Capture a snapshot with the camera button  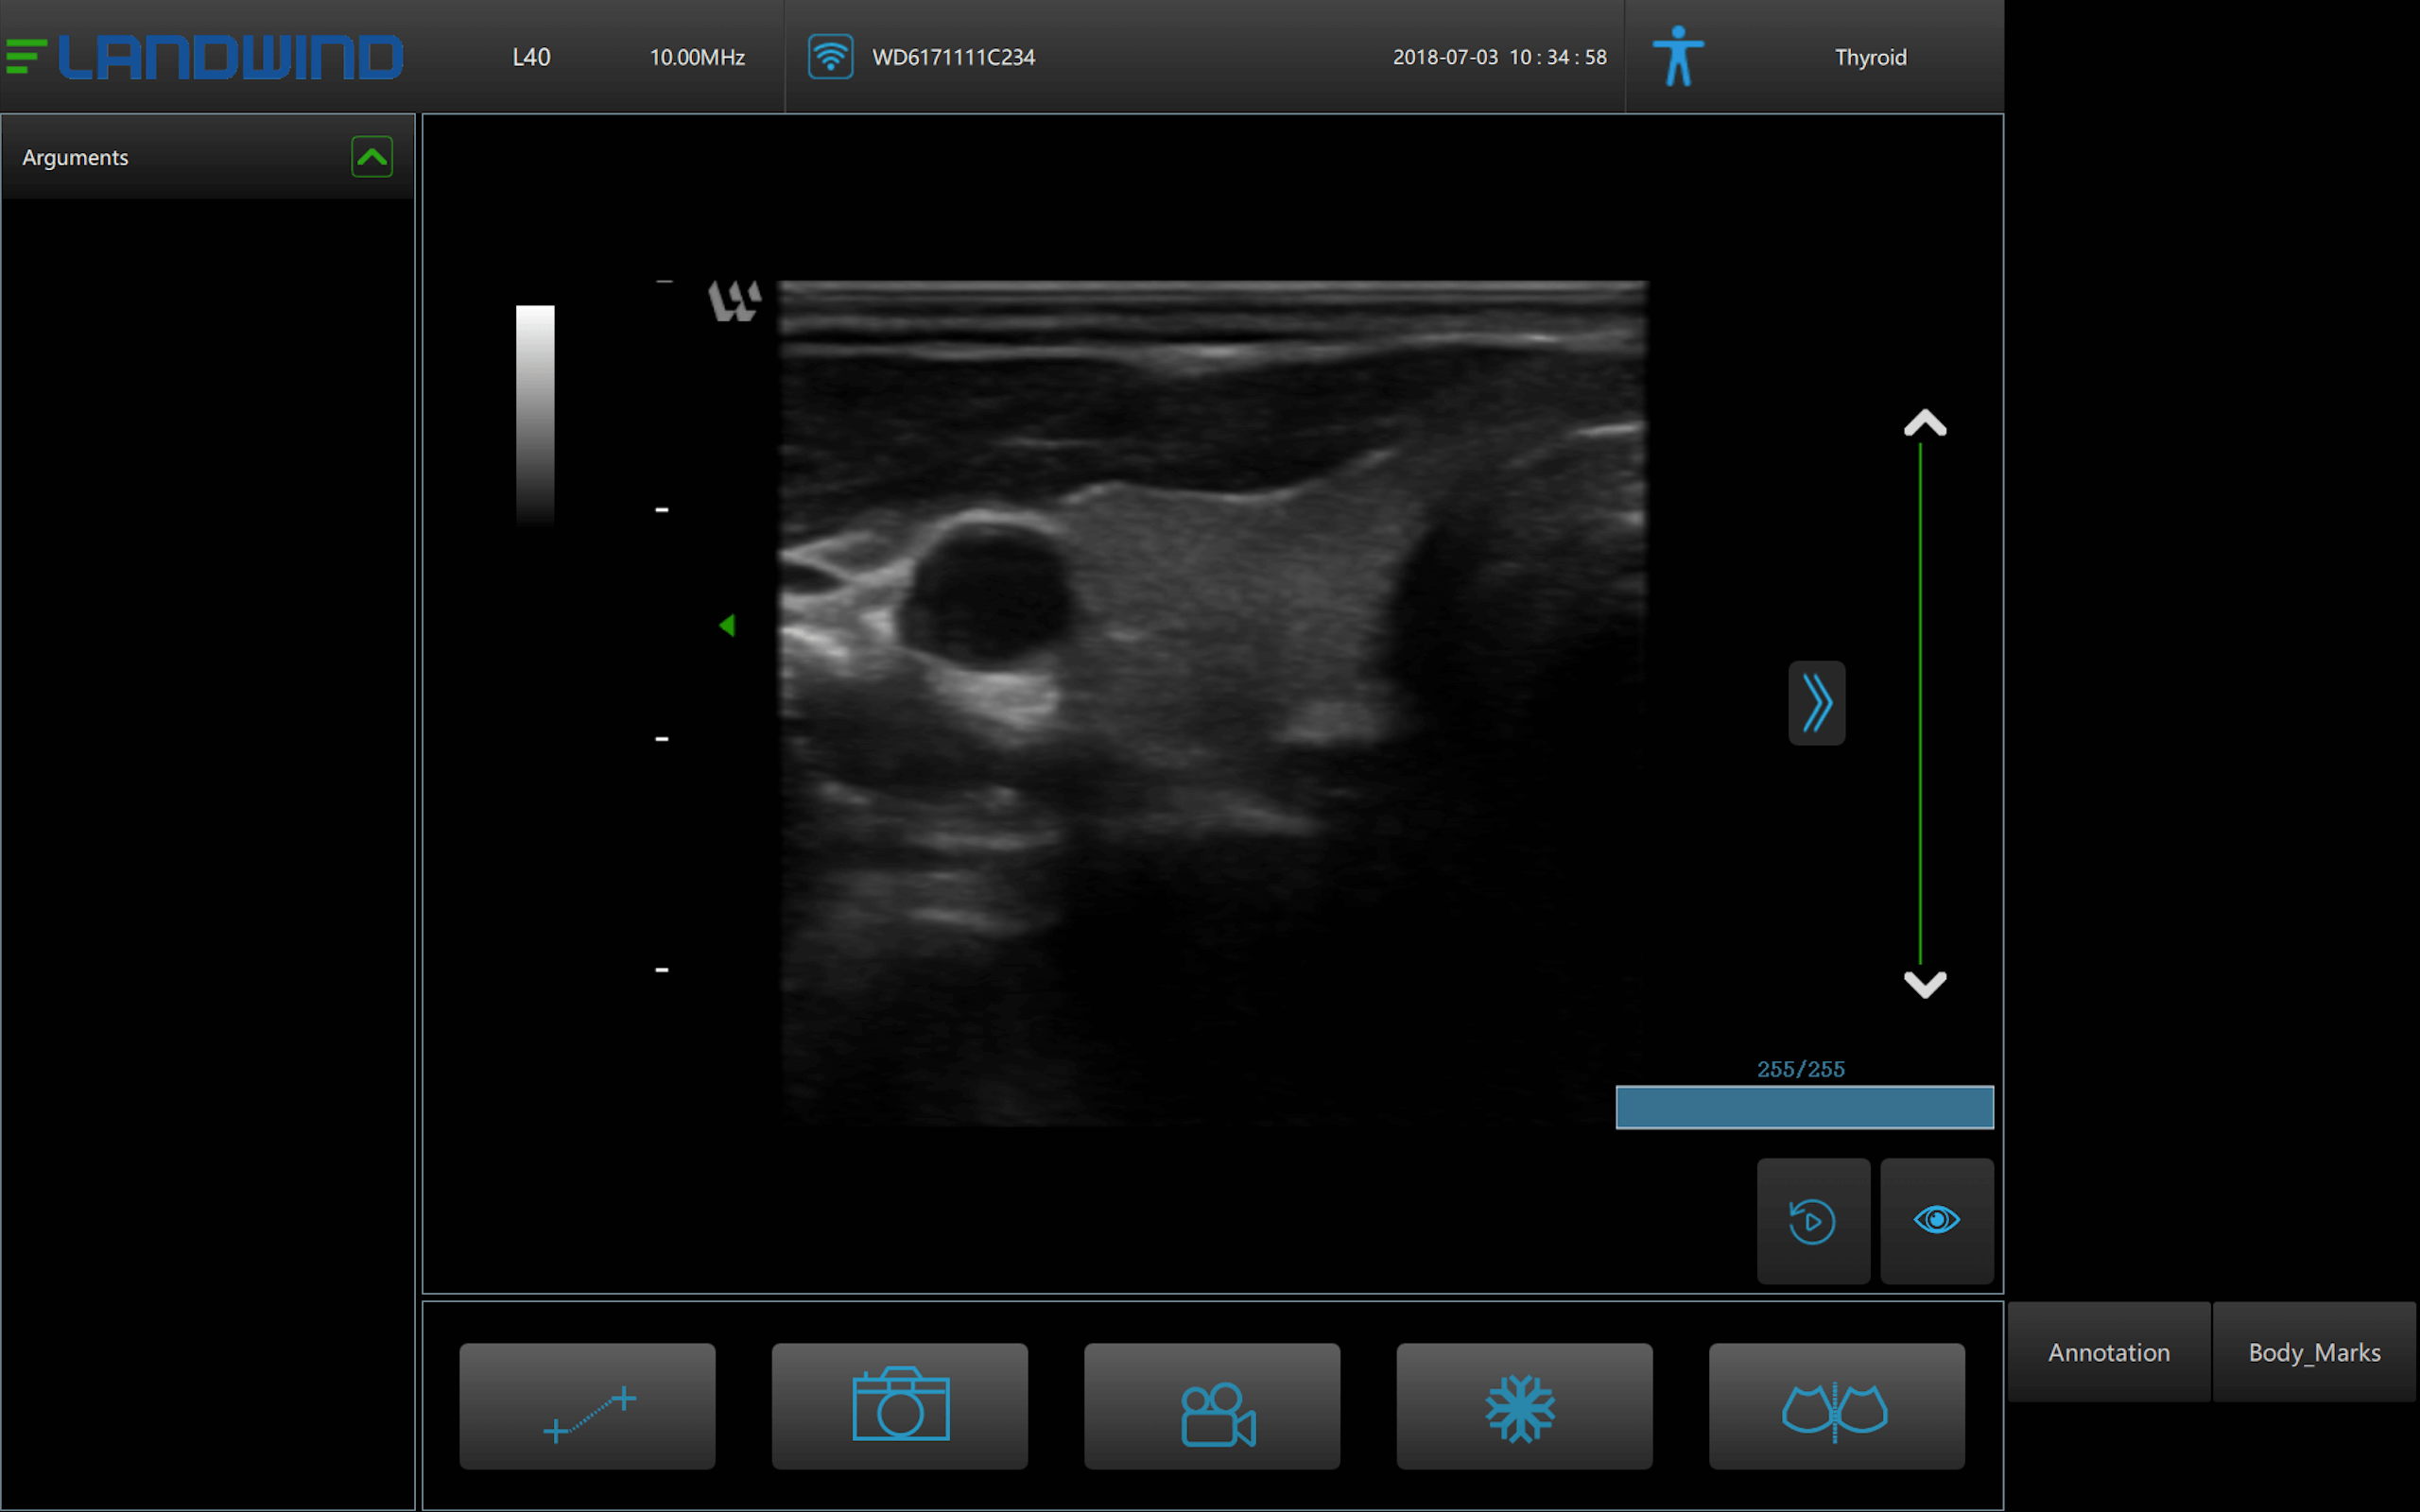pos(899,1405)
